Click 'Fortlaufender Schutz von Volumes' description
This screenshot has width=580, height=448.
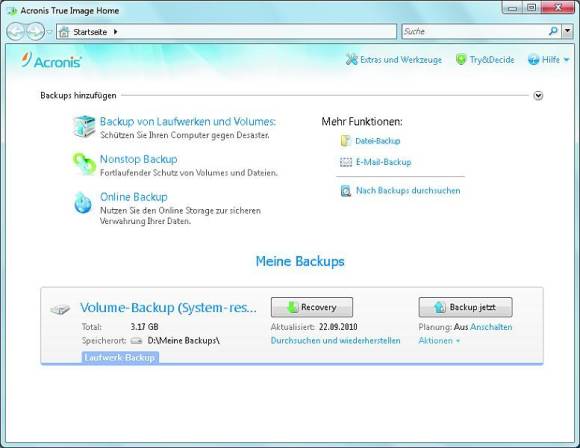pyautogui.click(x=189, y=173)
